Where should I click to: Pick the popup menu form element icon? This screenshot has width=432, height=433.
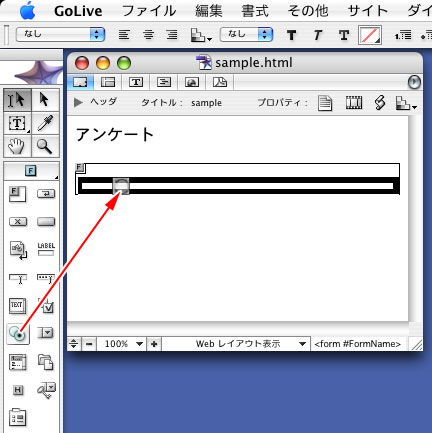click(x=46, y=333)
